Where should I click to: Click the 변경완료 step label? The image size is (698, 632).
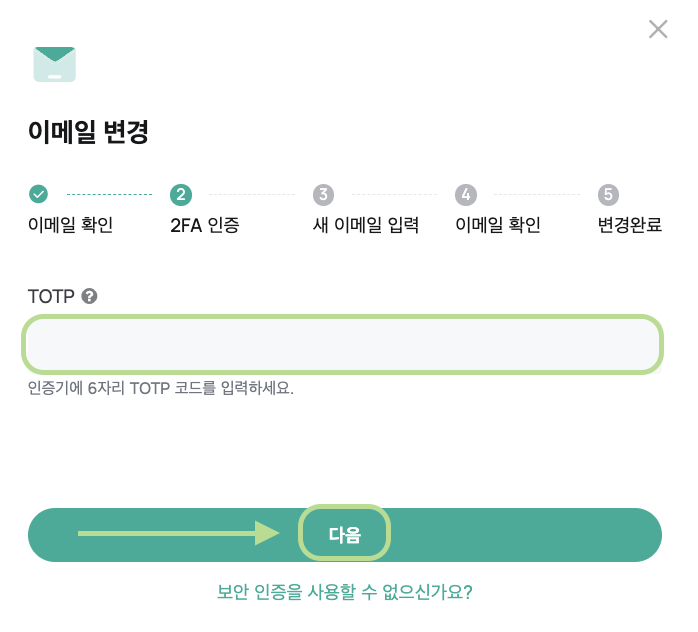629,225
